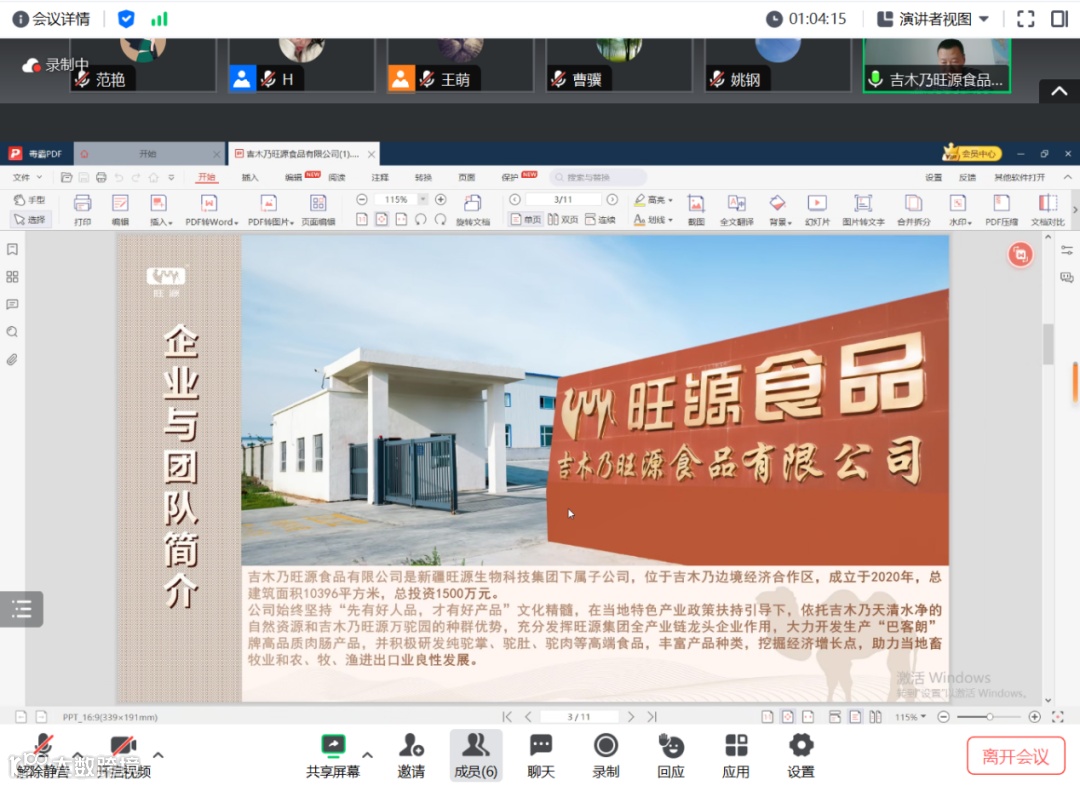Click the Print (打印) tool icon

pos(83,209)
